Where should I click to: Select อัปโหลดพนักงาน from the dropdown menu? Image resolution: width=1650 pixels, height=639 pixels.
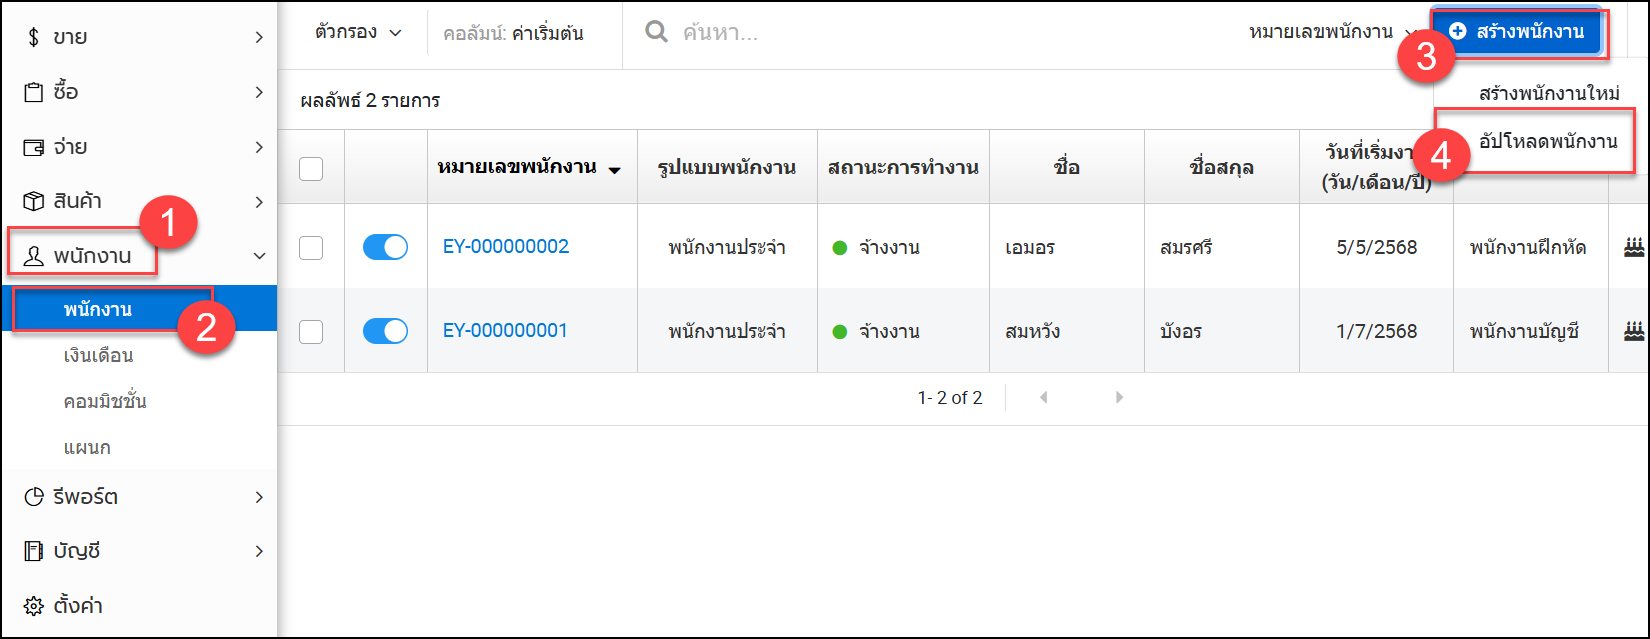coord(1547,141)
